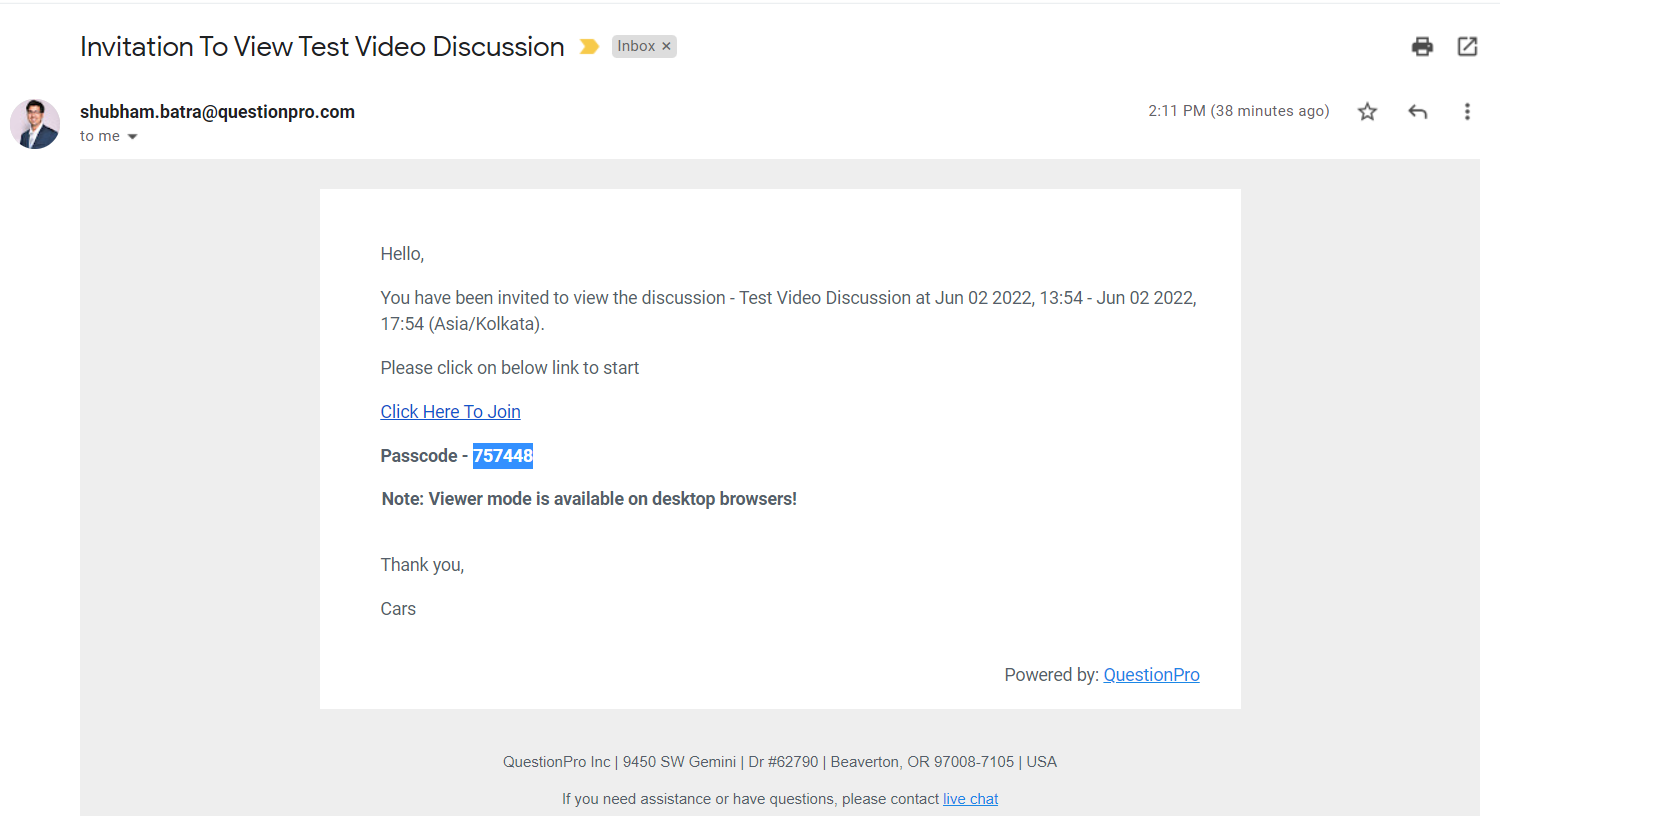
Task: Click the sender's profile picture
Action: (x=35, y=124)
